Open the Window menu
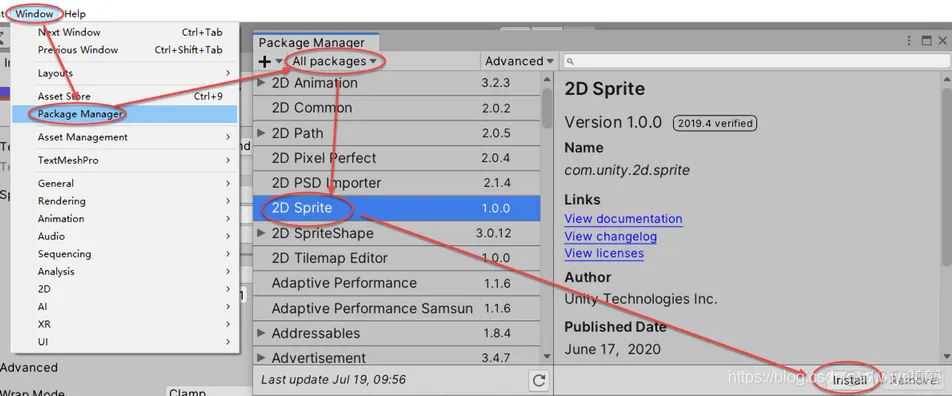 (34, 13)
